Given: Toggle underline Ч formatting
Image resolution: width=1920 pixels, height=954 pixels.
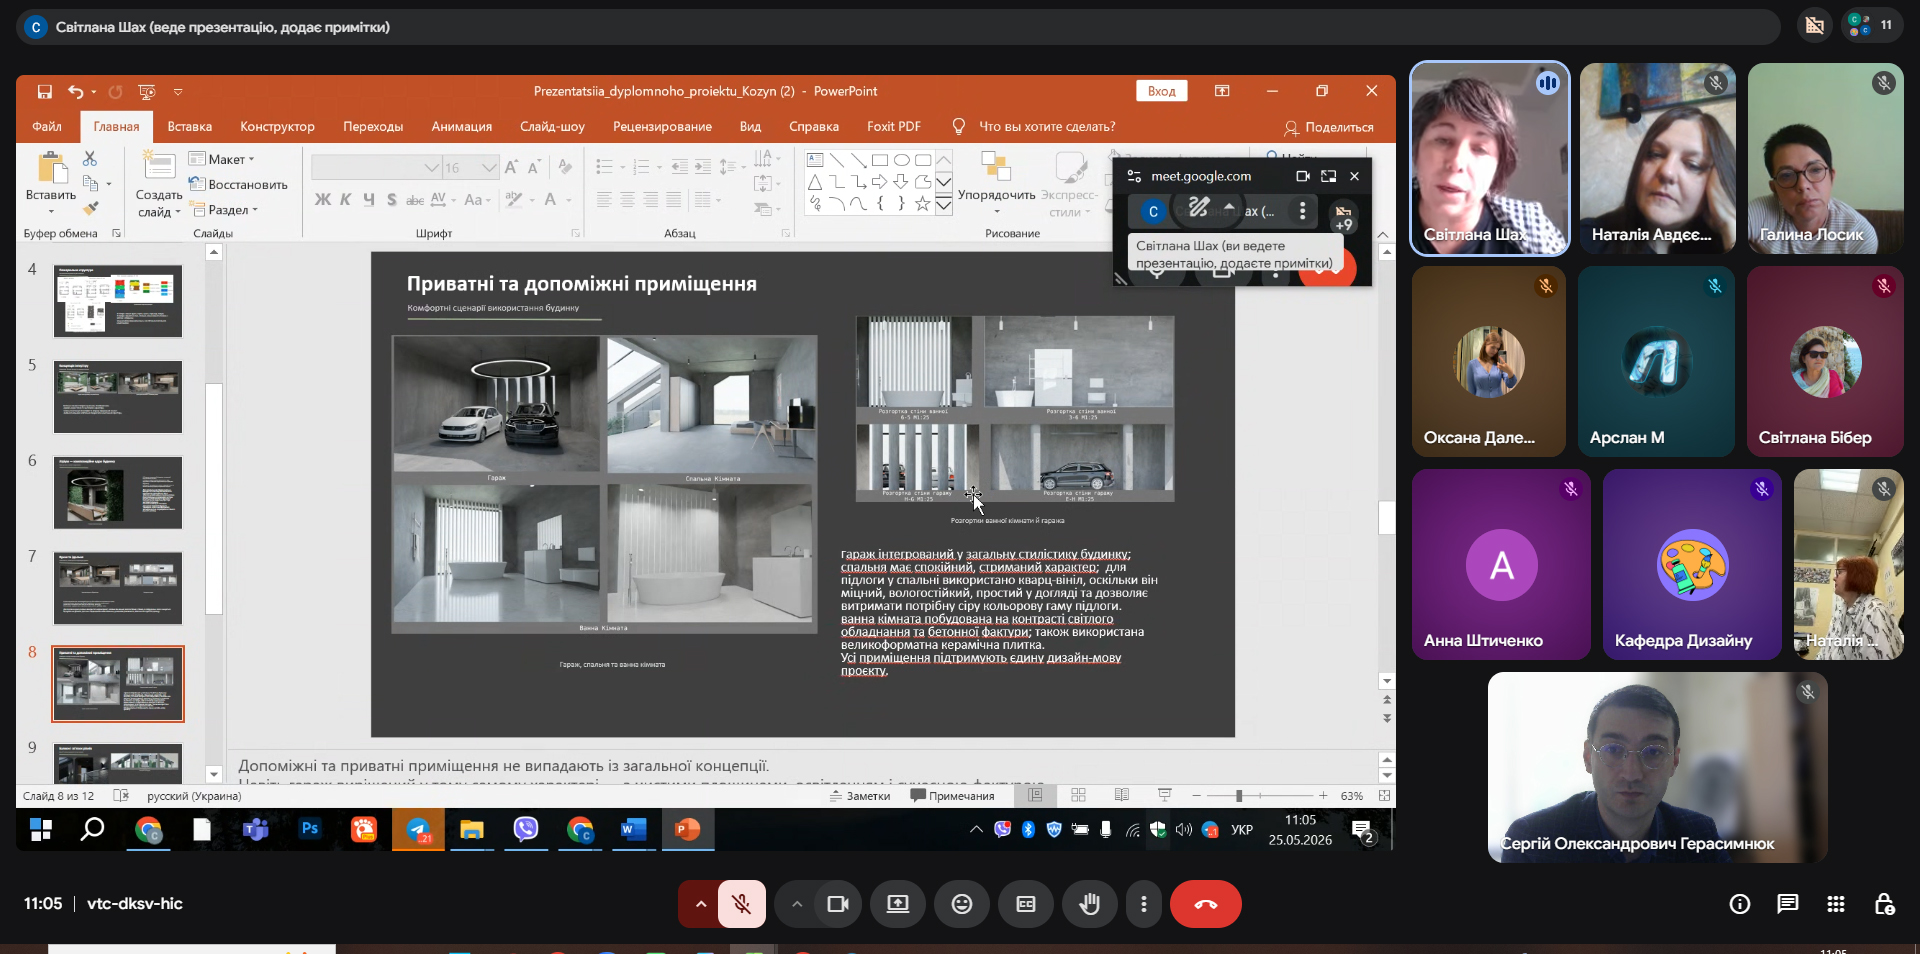Looking at the screenshot, I should click(x=369, y=200).
